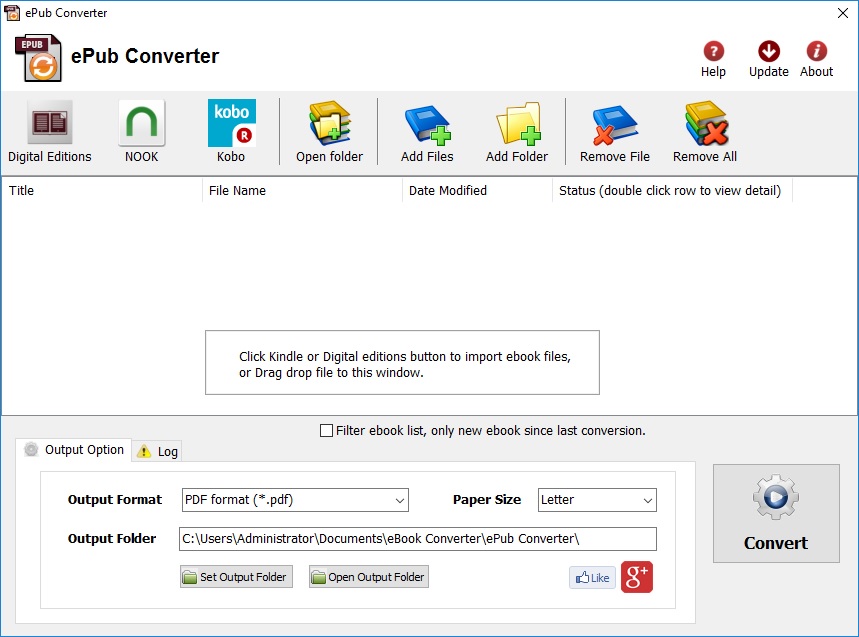Click the Google Plus share icon

[637, 577]
